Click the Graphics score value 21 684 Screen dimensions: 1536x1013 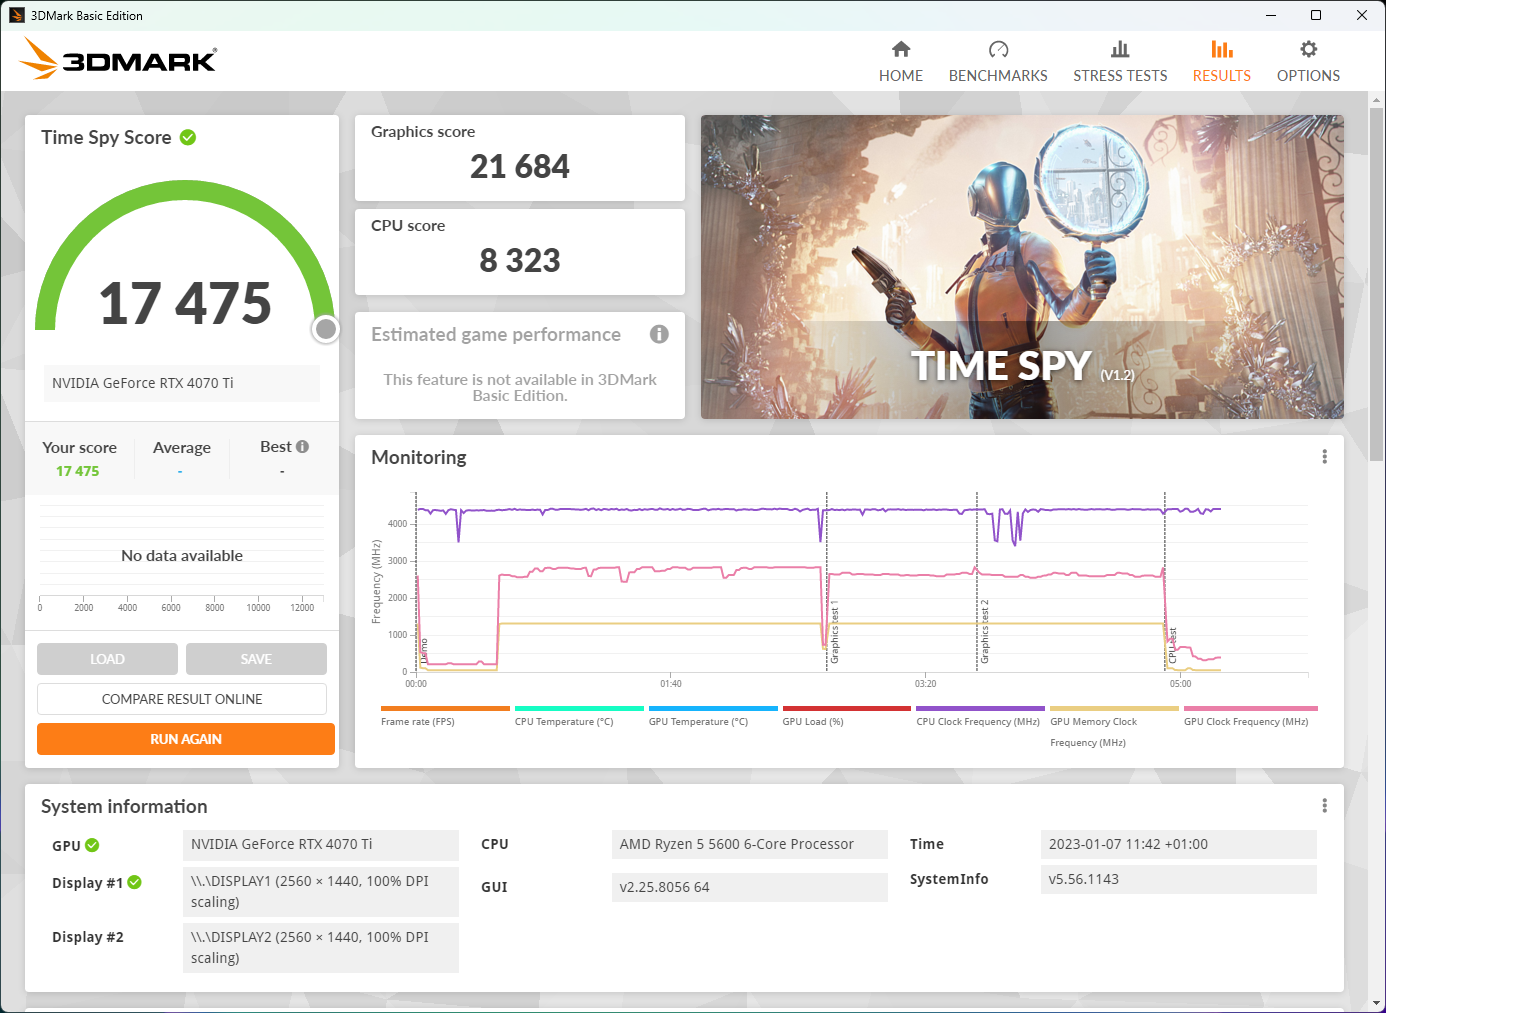coord(520,166)
